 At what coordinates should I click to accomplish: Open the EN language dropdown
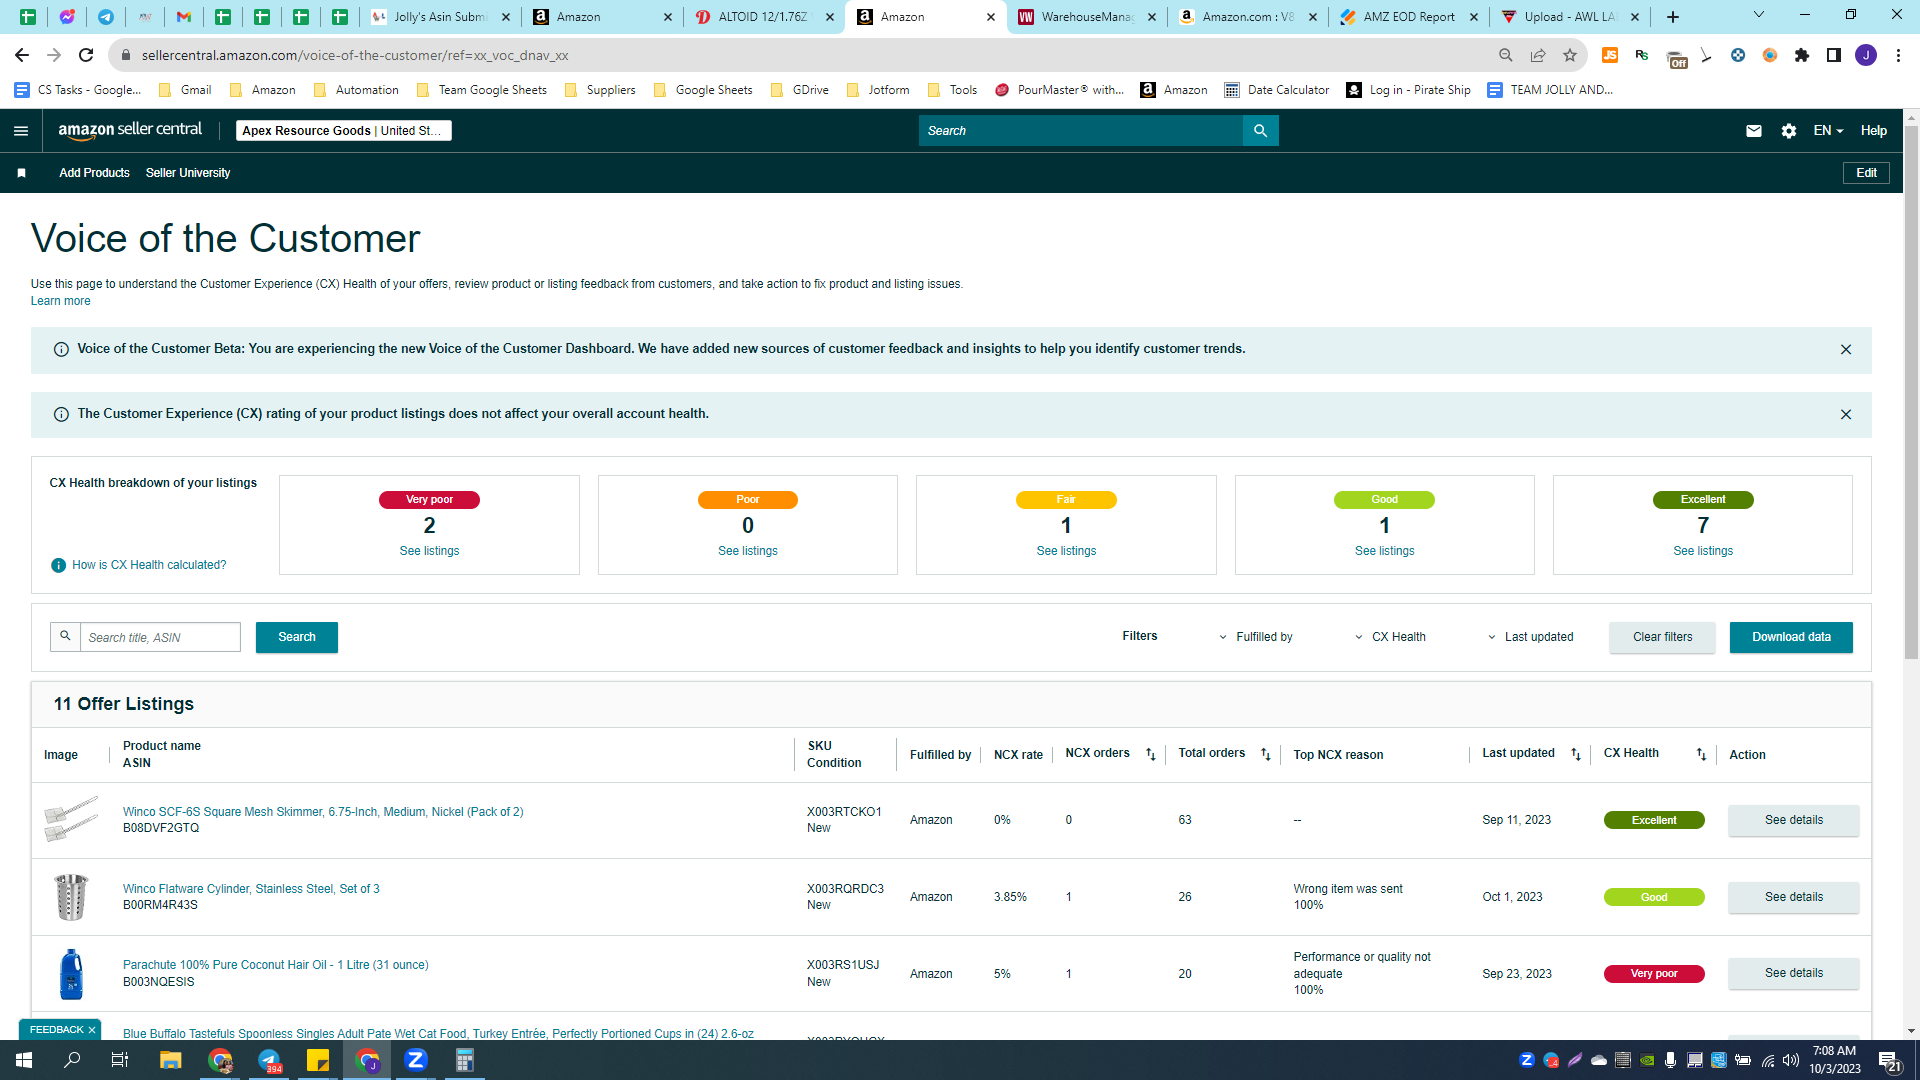1828,131
